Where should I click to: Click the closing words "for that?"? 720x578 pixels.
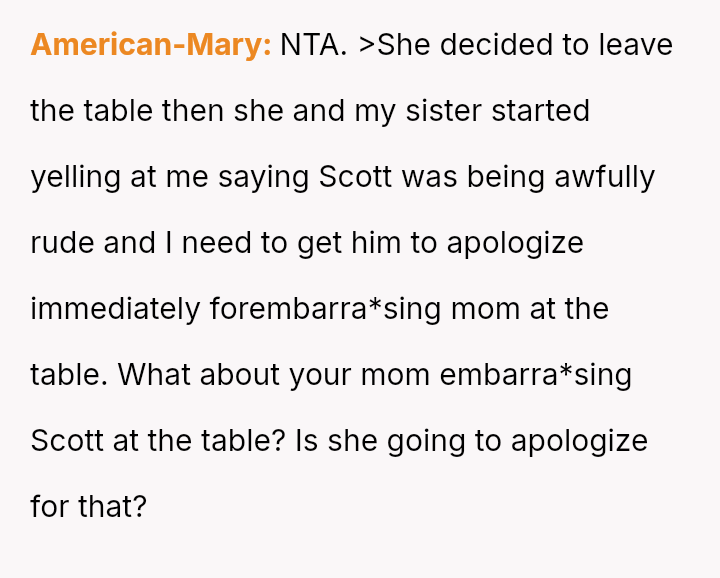(x=89, y=507)
